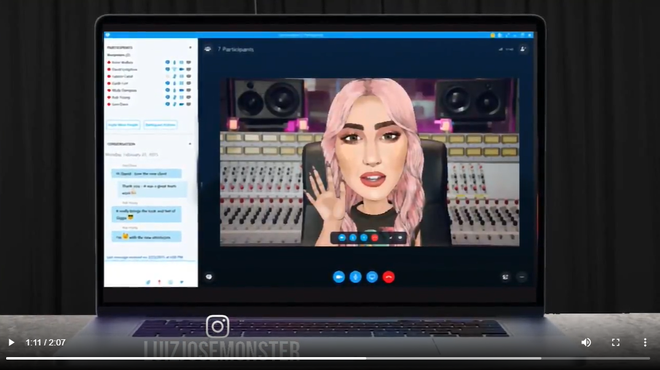660x370 pixels.
Task: Enter fullscreen in the video player
Action: click(615, 343)
